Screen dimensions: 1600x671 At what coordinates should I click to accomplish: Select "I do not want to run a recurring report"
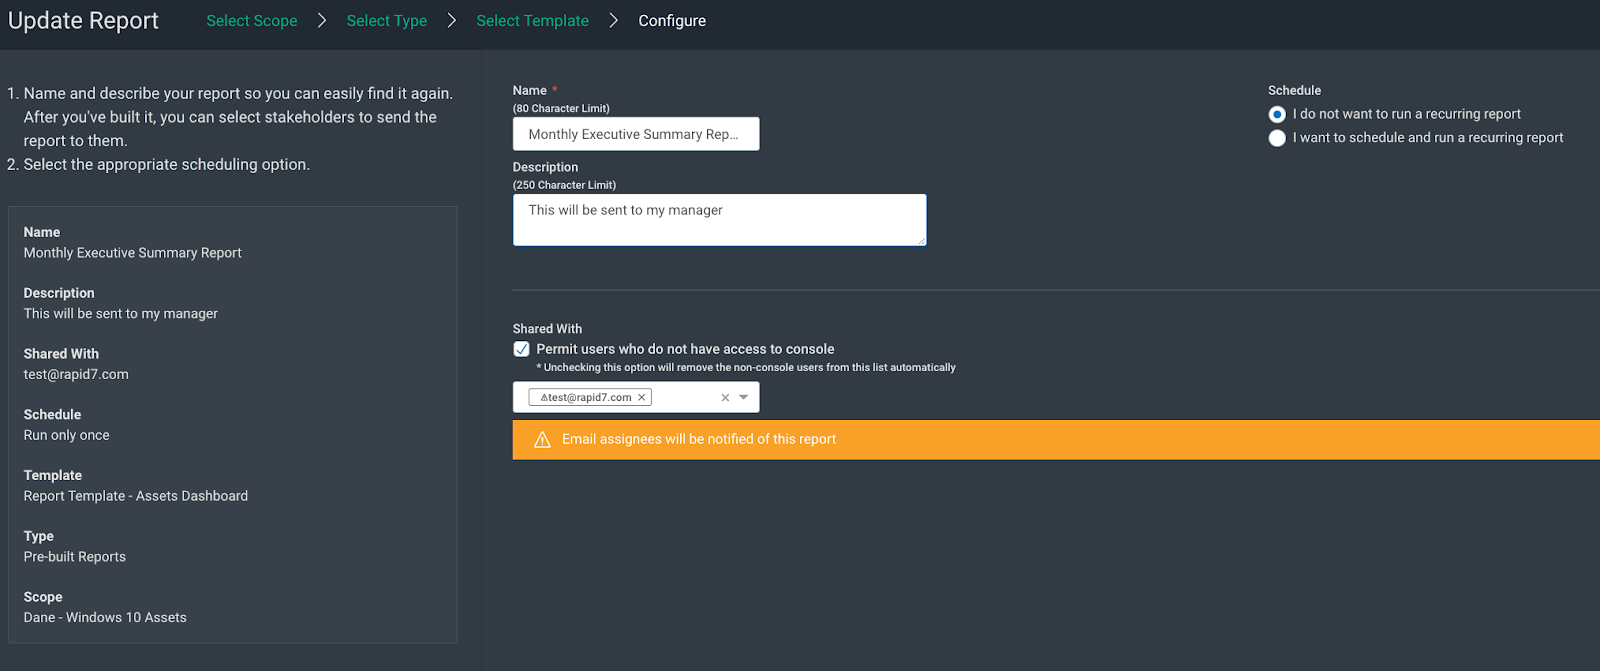tap(1277, 115)
